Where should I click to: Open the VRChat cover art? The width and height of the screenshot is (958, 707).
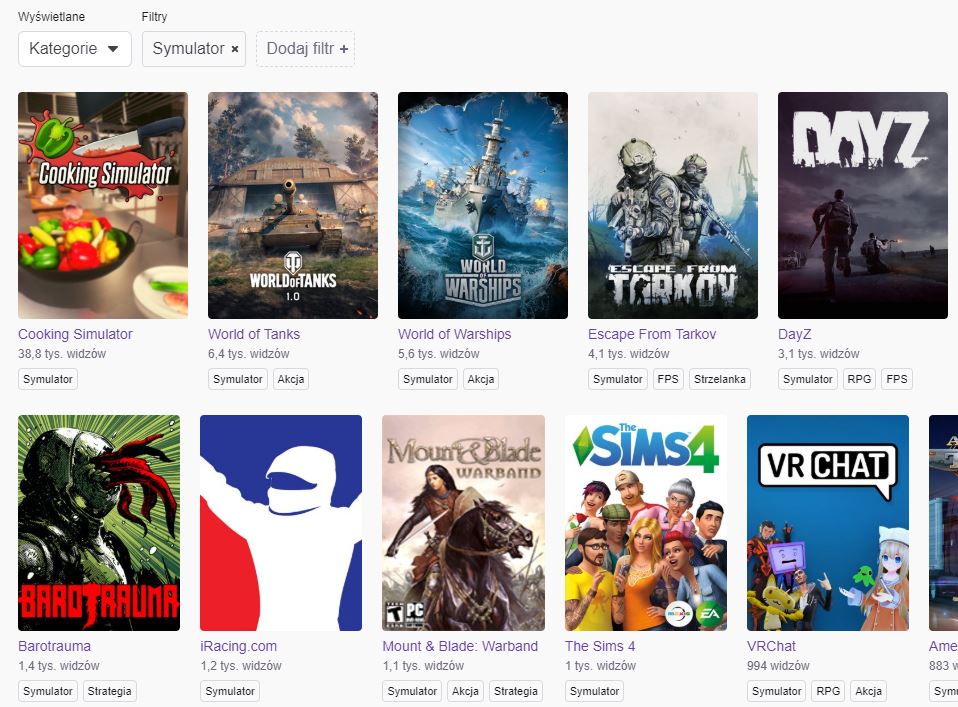[828, 523]
